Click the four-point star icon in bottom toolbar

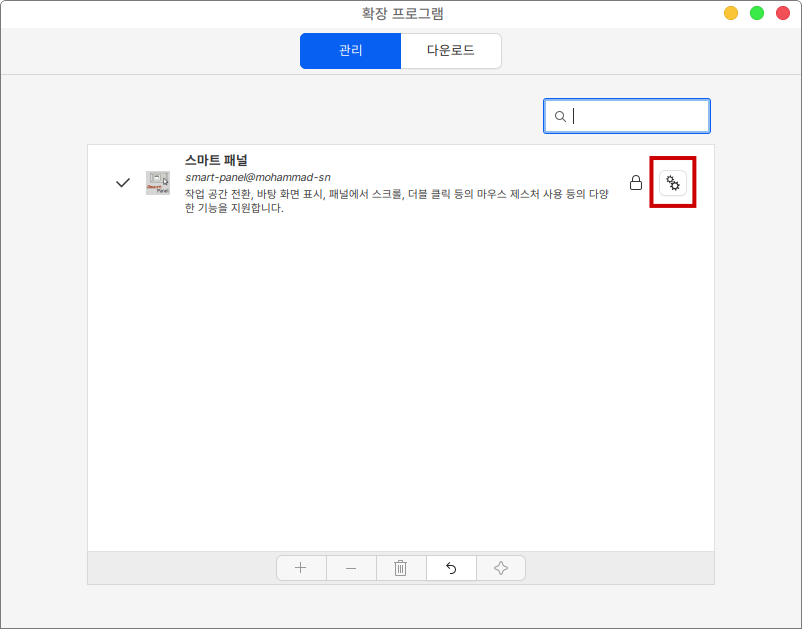click(501, 568)
